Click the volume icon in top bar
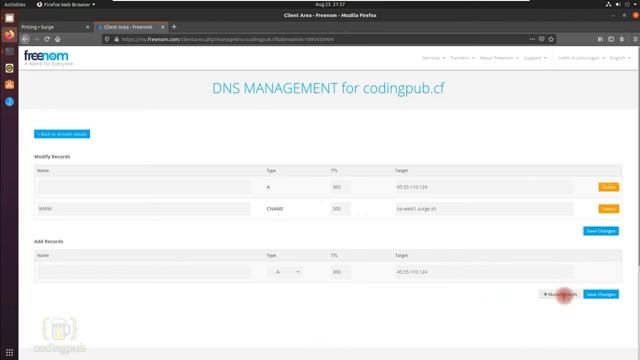This screenshot has width=640, height=360. click(x=618, y=4)
